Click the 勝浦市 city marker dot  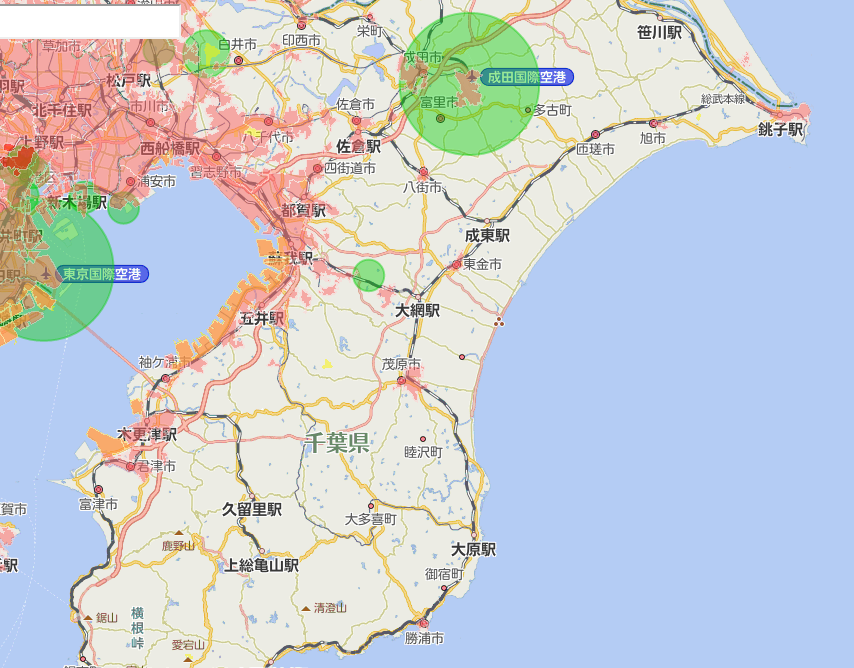point(423,623)
